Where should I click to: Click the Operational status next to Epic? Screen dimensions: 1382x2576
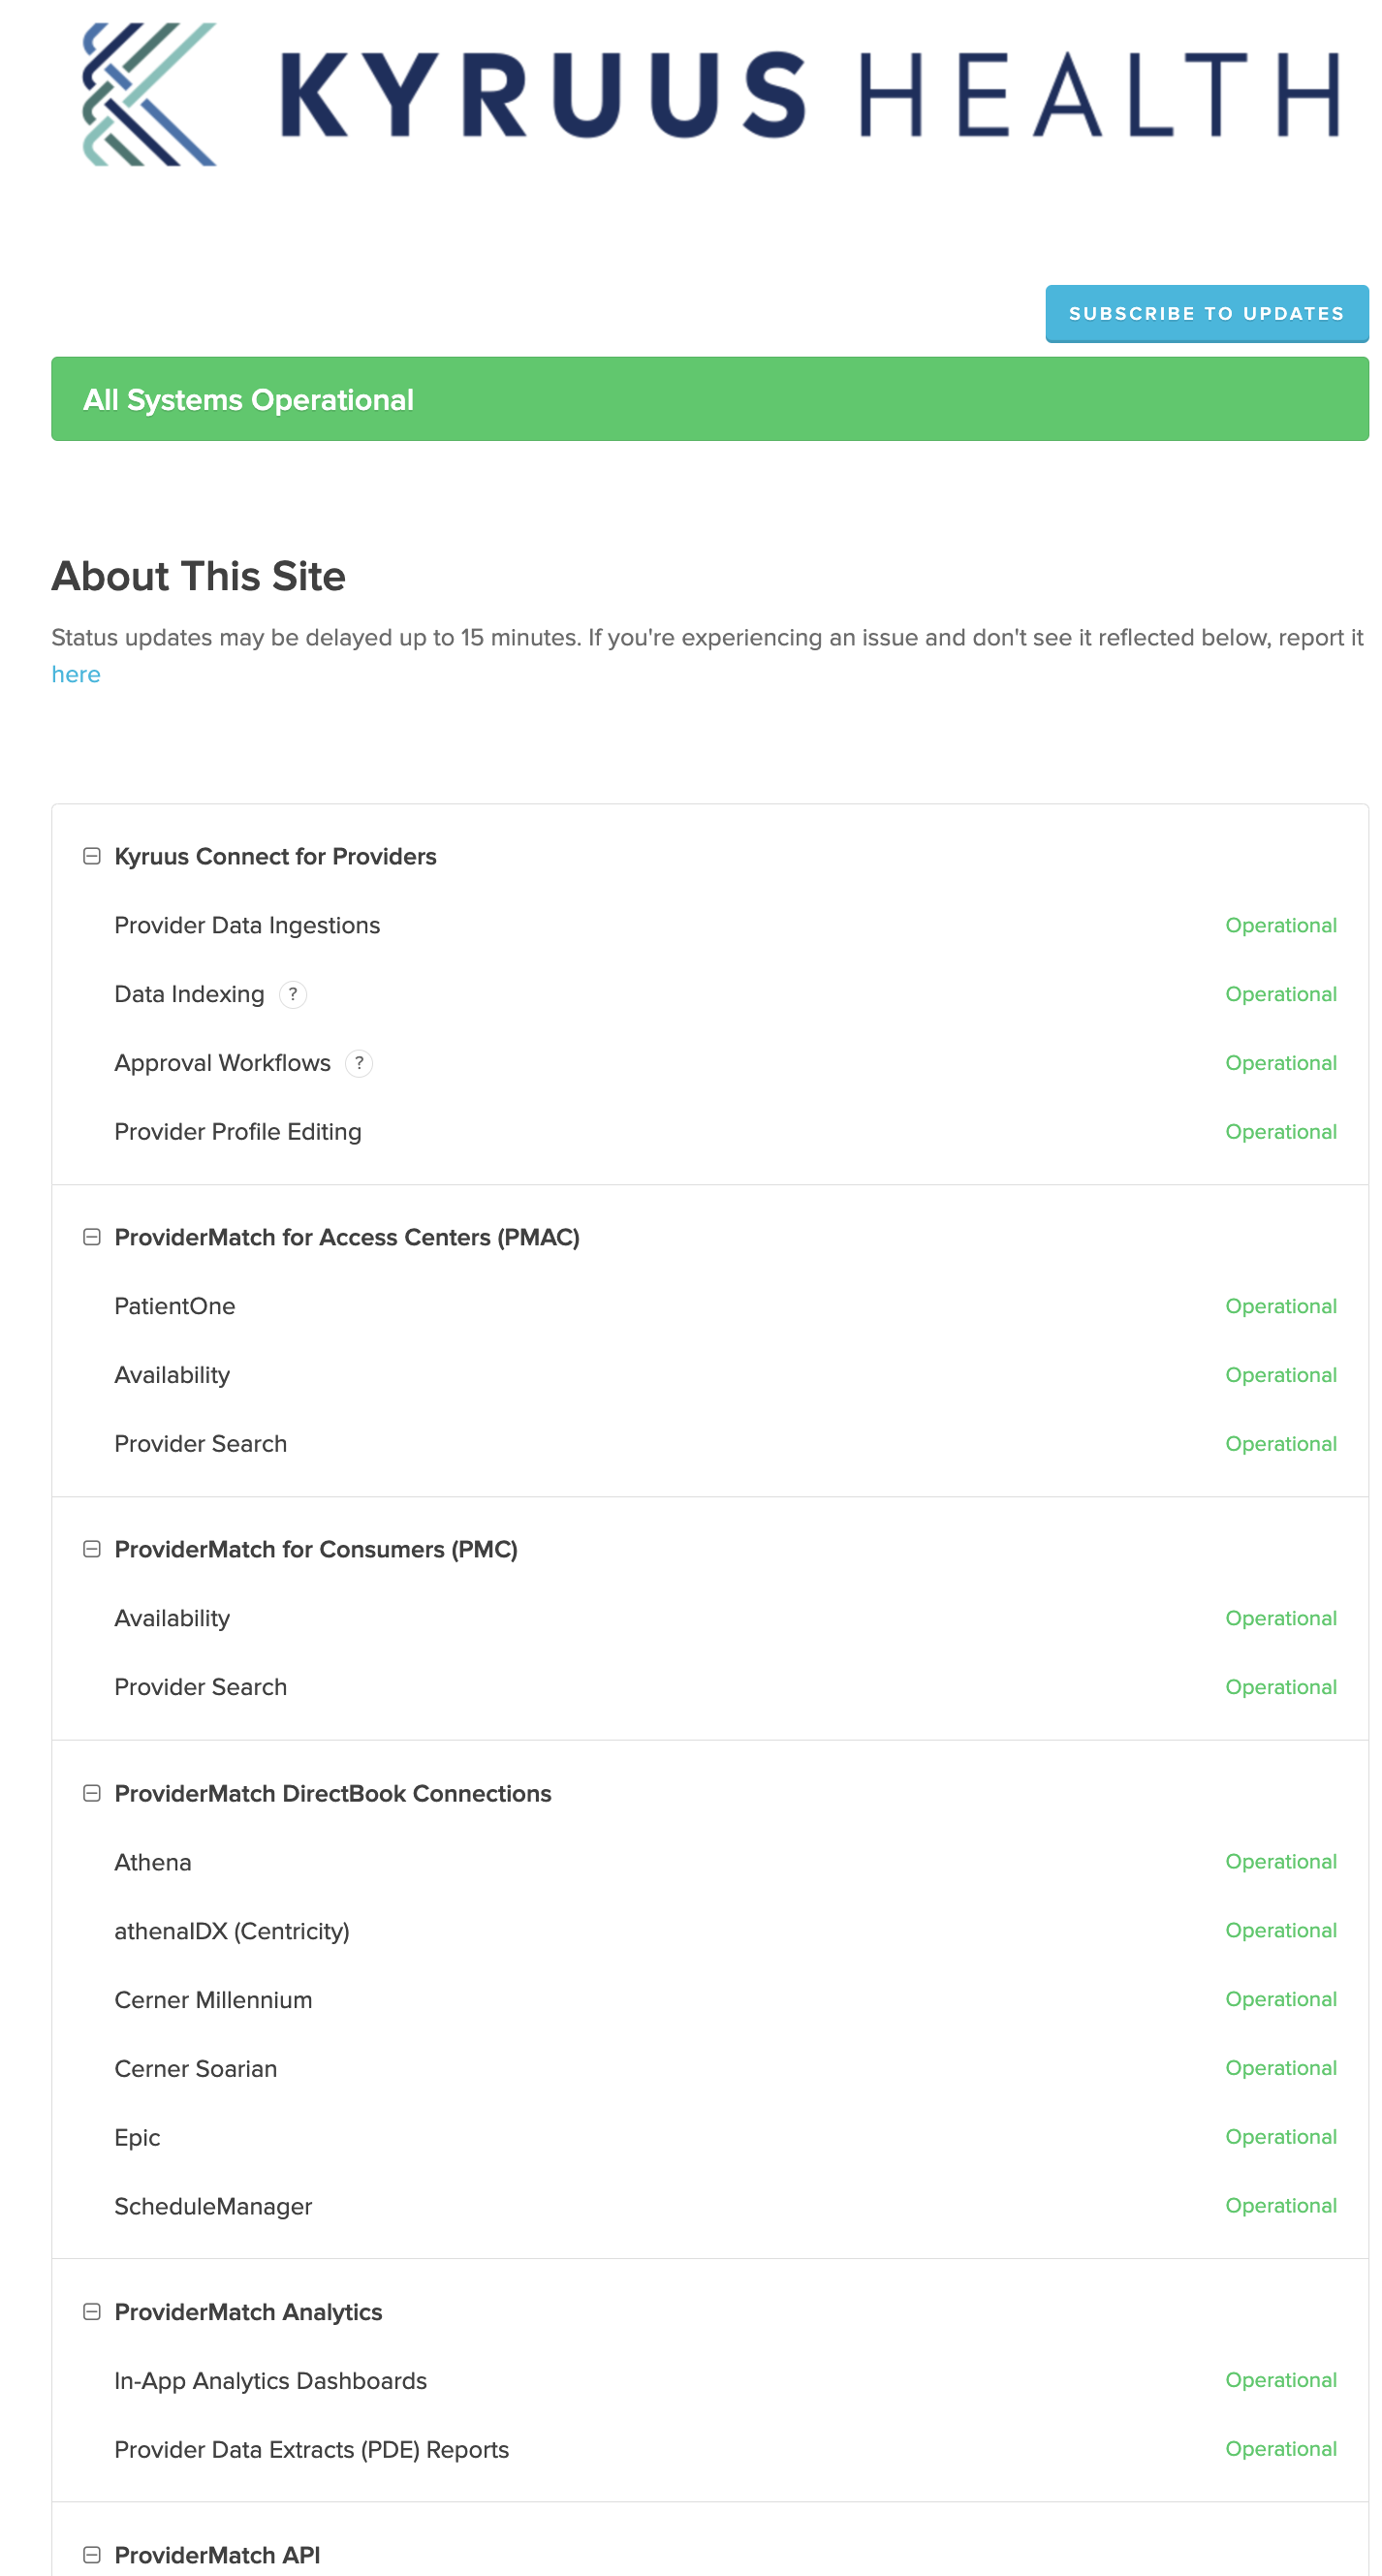coord(1281,2136)
